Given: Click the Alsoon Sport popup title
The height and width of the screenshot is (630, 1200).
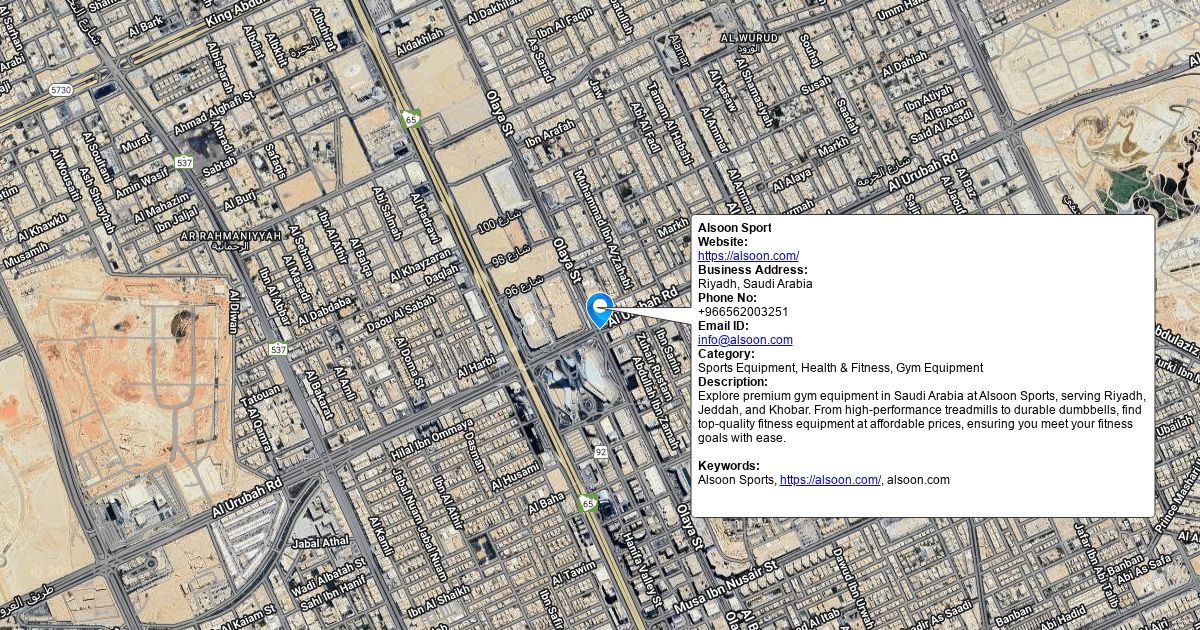Looking at the screenshot, I should (x=734, y=228).
